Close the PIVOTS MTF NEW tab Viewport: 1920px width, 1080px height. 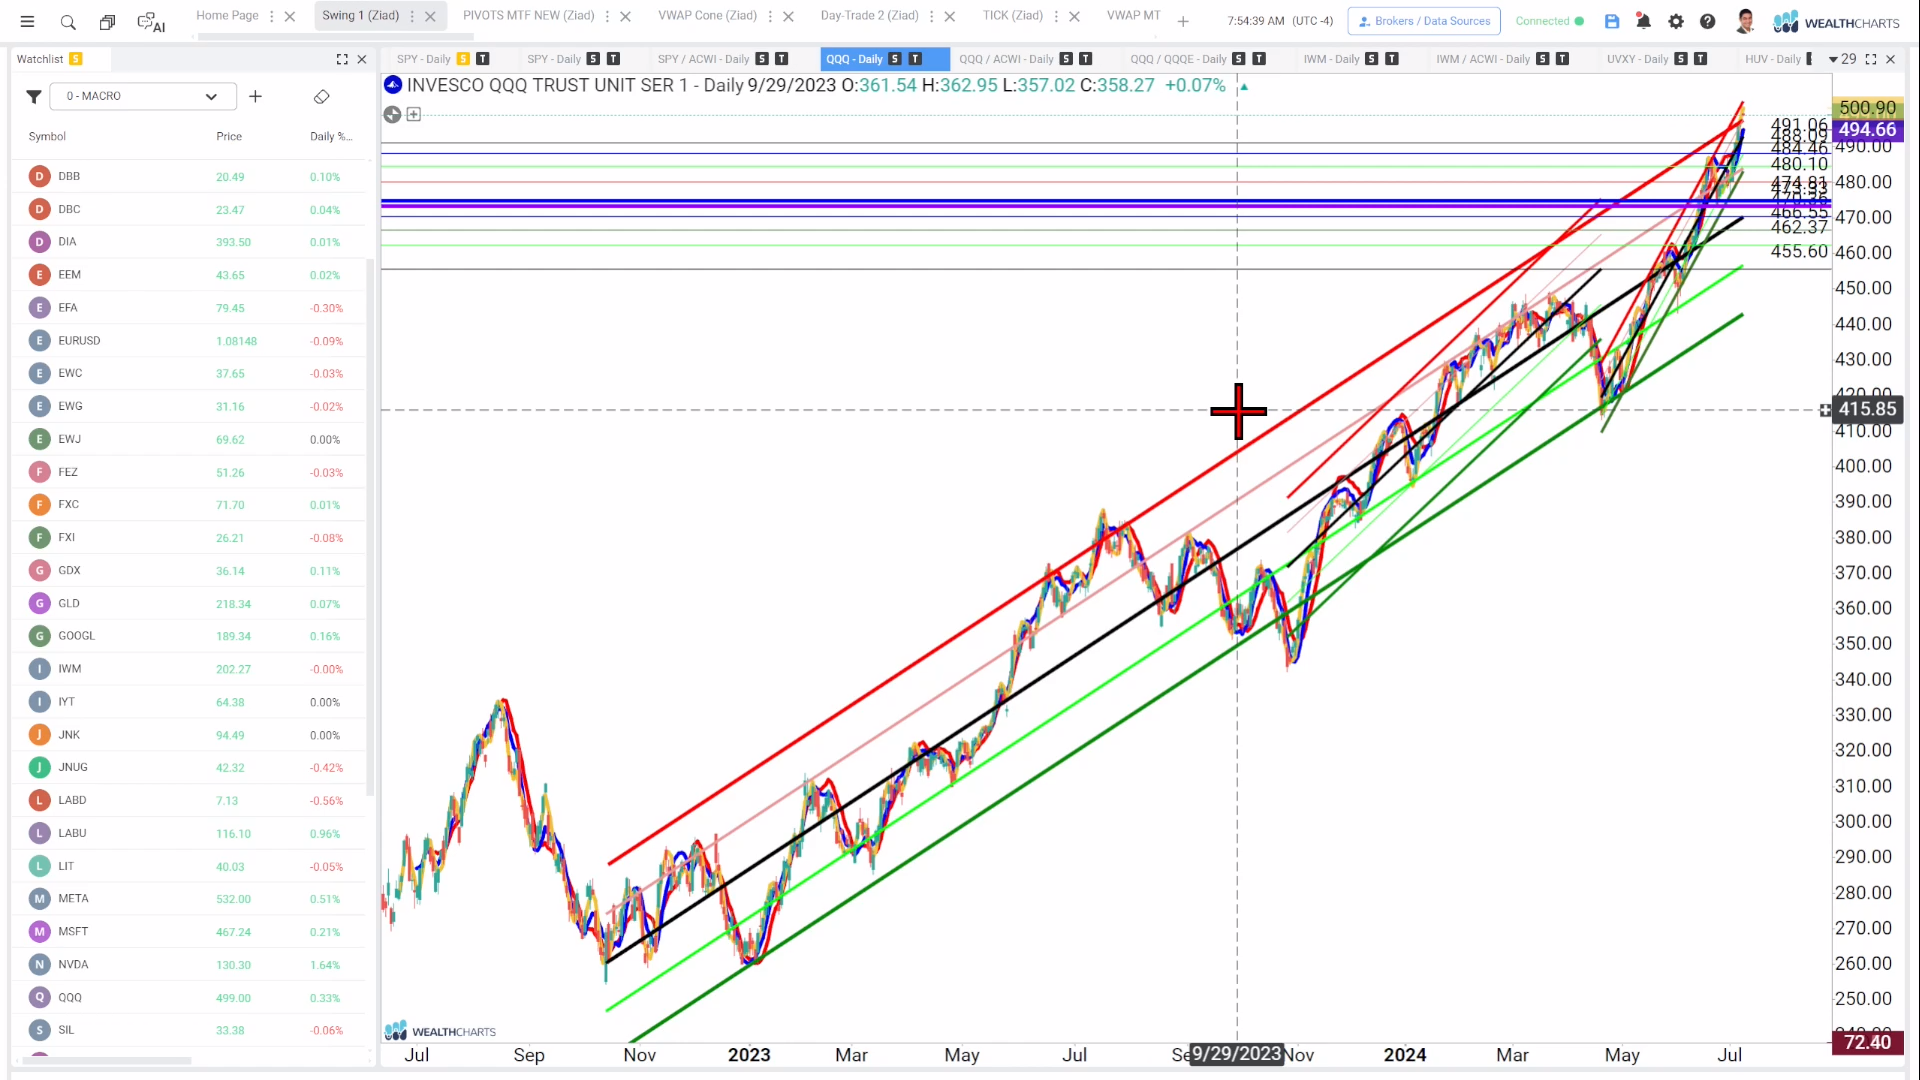tap(625, 16)
